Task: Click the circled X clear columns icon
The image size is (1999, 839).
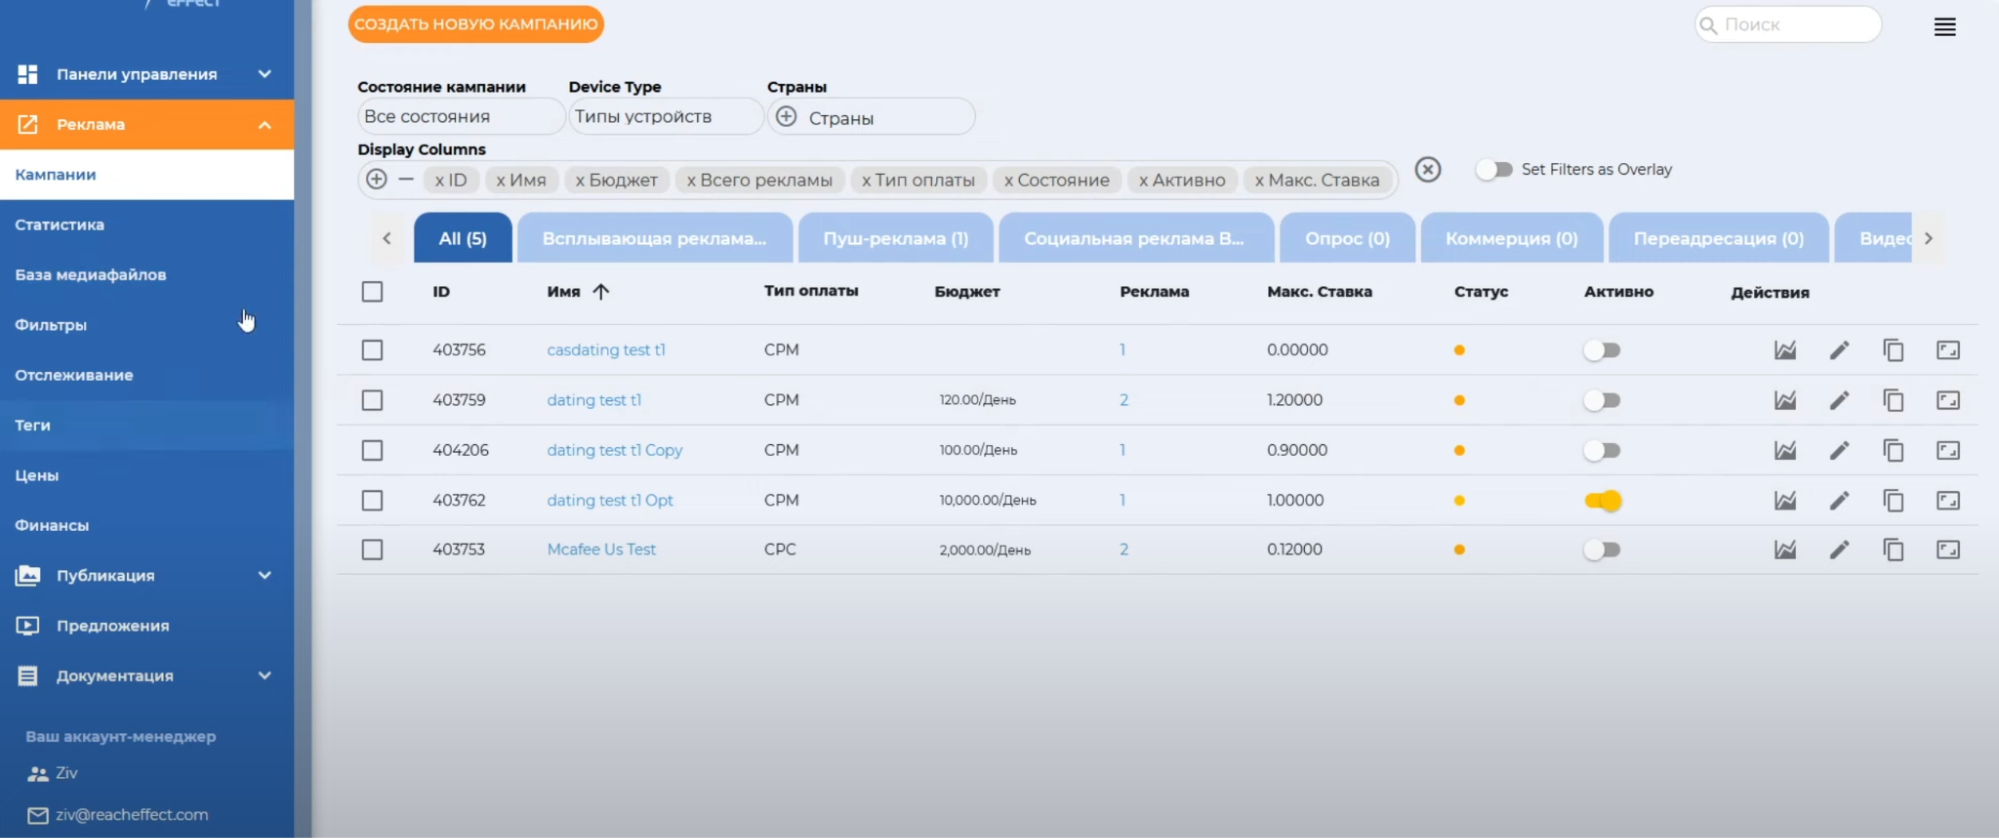Action: (1428, 169)
